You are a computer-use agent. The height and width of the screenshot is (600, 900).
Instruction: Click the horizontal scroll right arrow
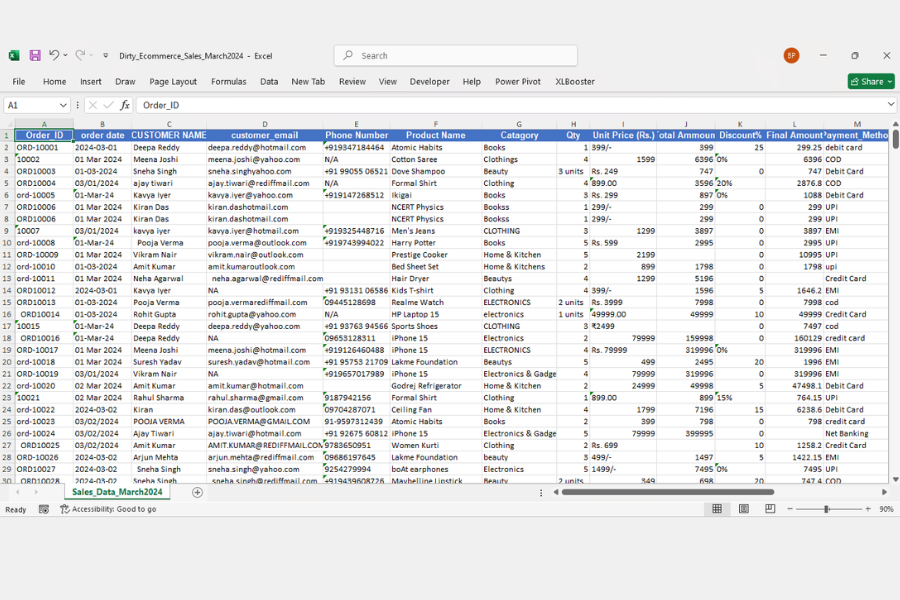tap(884, 492)
